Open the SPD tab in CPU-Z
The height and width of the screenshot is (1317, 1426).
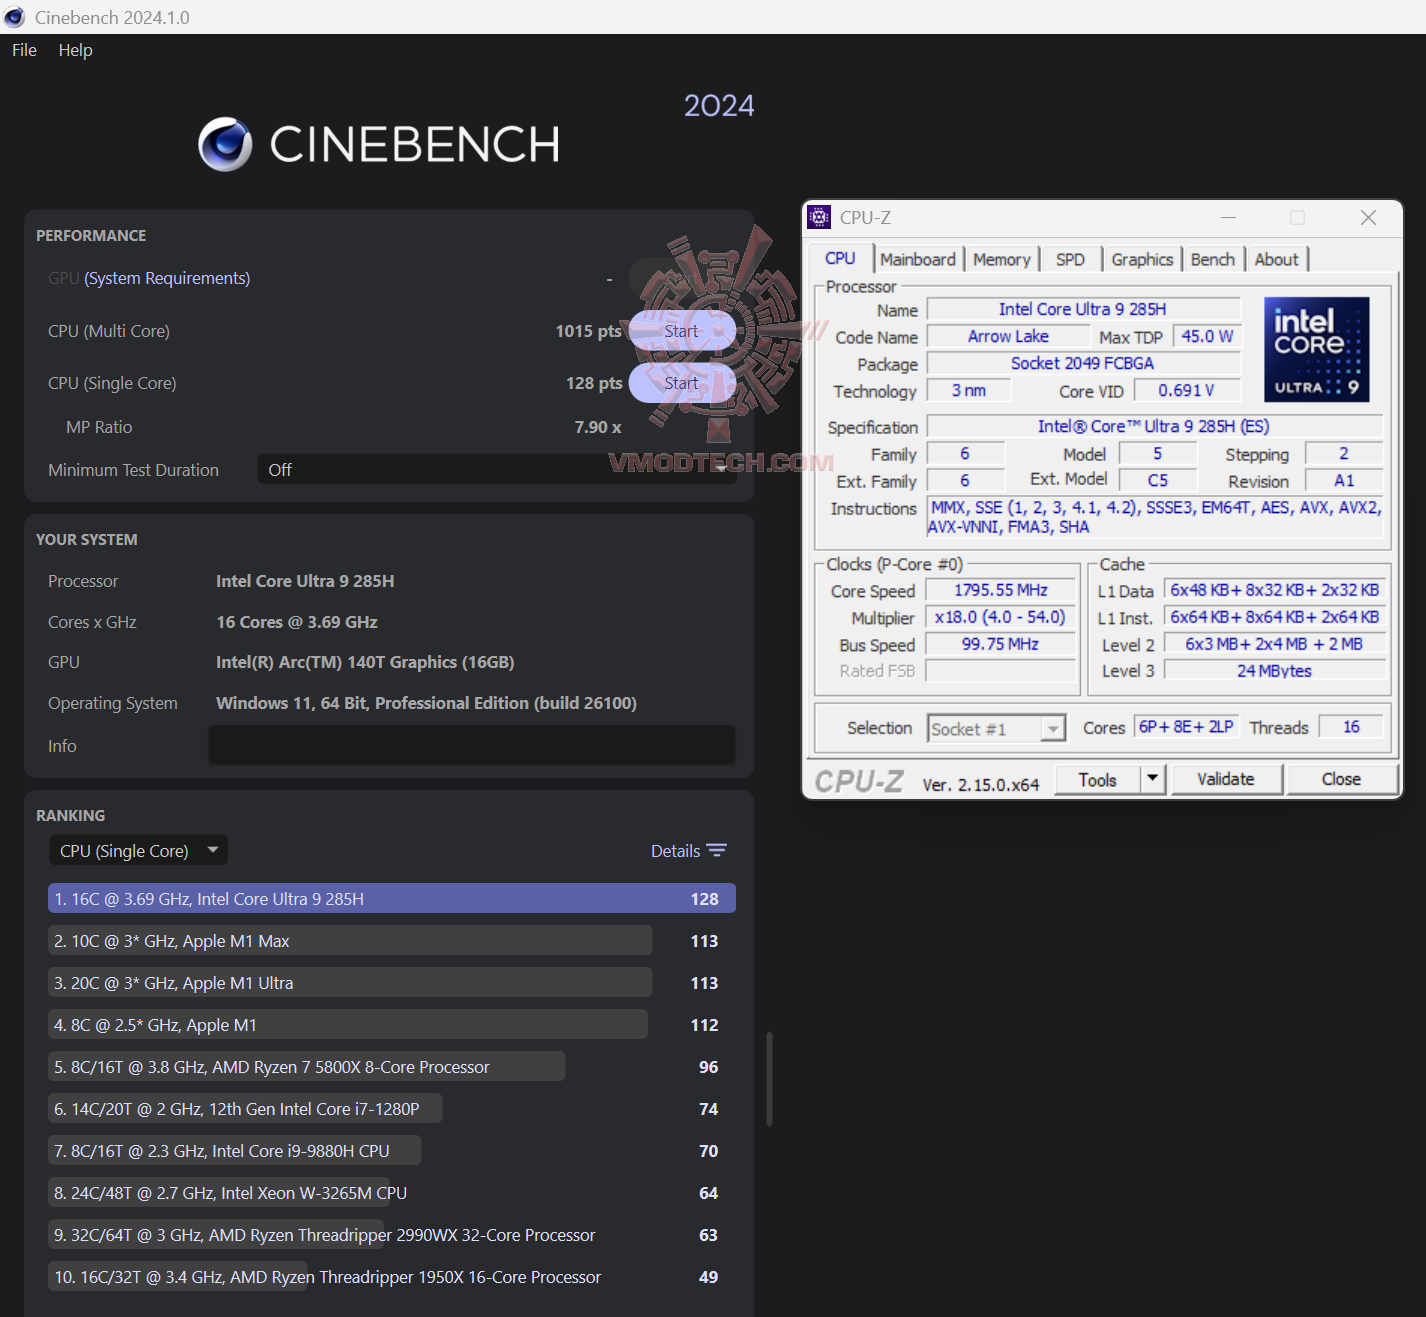point(1070,259)
